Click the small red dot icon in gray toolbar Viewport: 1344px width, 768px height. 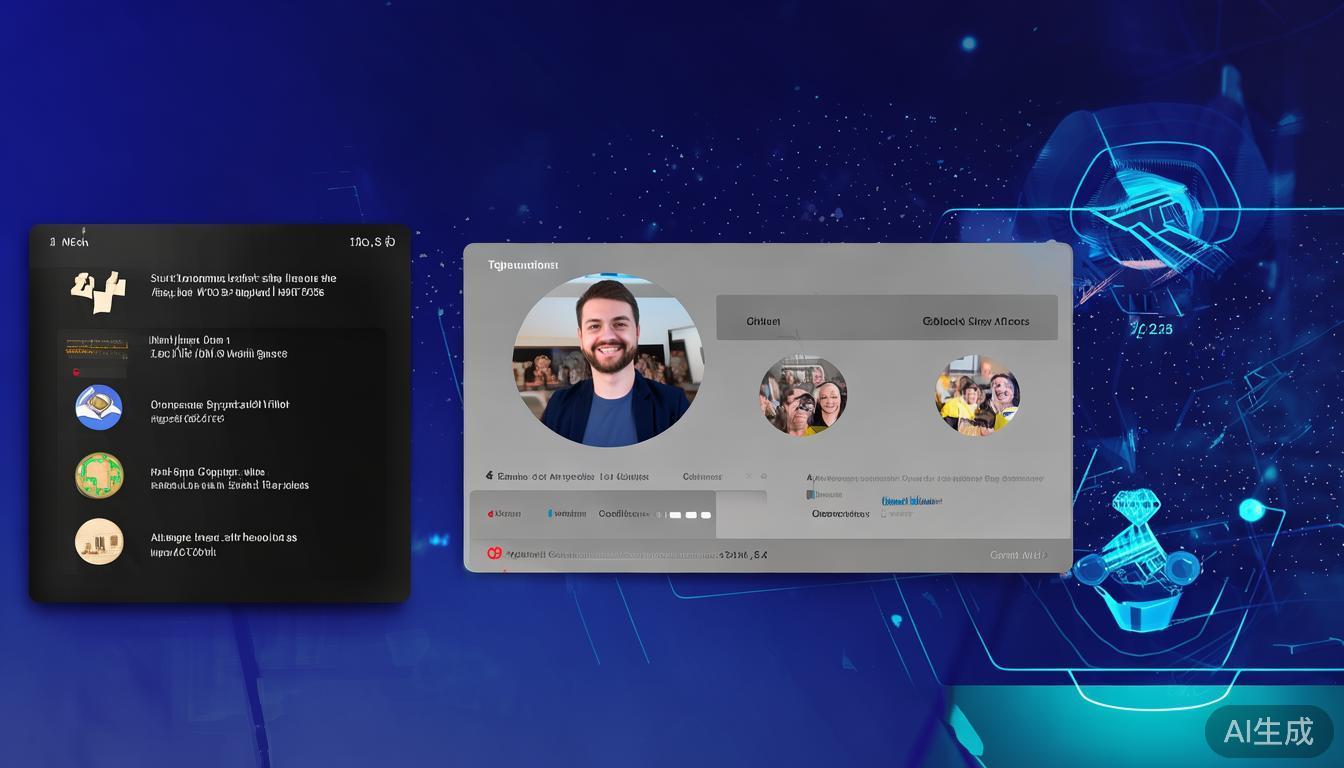pyautogui.click(x=490, y=514)
